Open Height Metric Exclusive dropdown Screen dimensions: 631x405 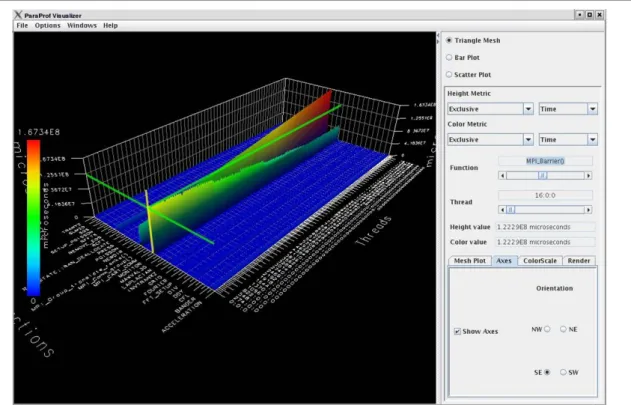(x=490, y=109)
